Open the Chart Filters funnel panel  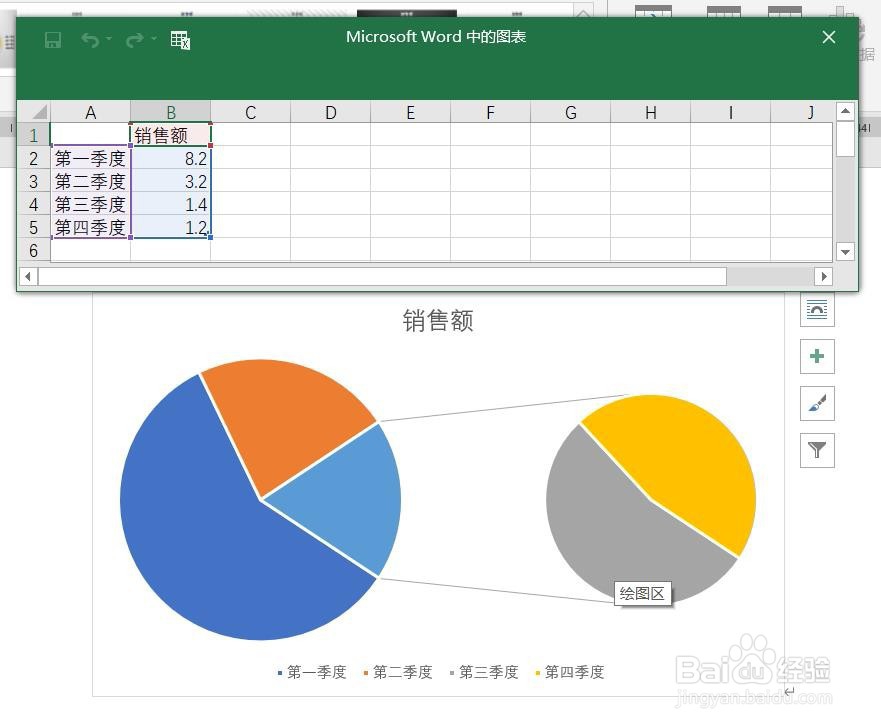[x=817, y=451]
